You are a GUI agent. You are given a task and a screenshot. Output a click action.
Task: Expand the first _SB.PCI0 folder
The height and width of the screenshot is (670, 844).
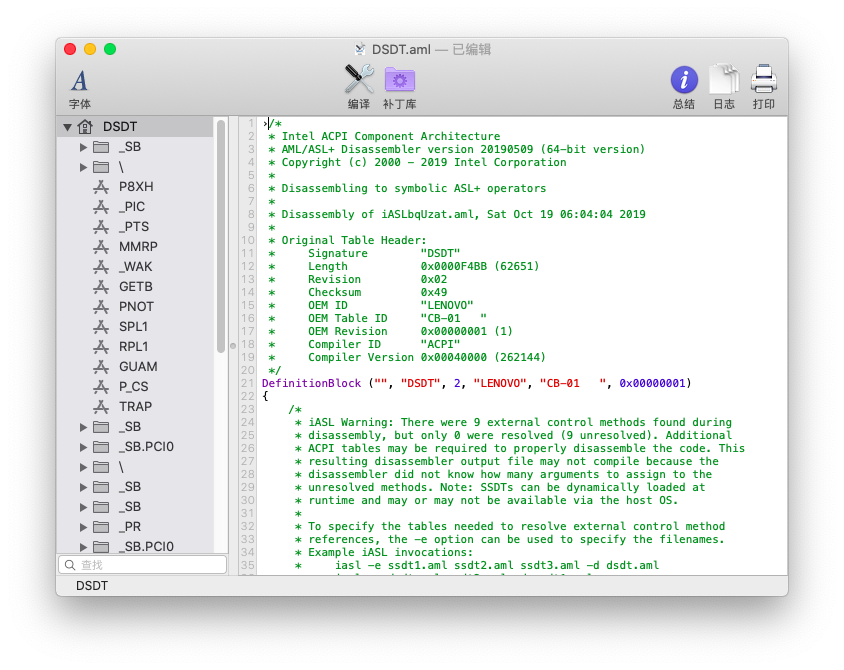coord(84,447)
